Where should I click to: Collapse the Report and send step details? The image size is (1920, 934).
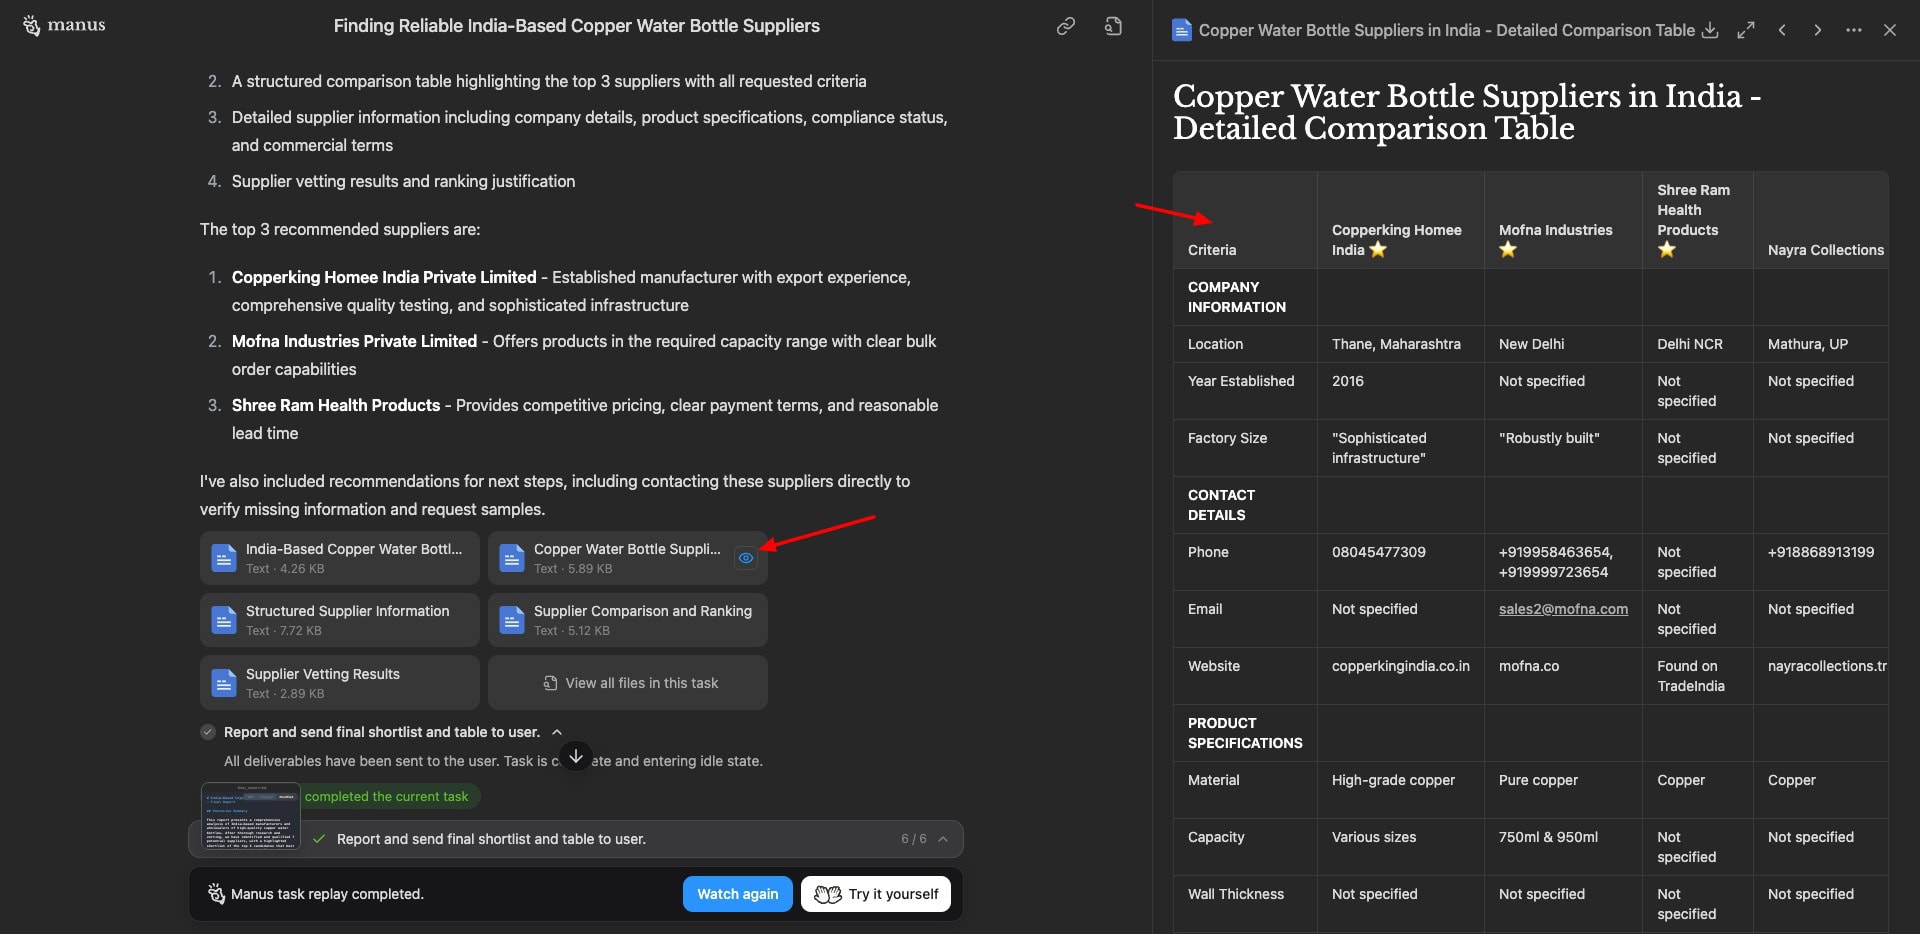[x=557, y=732]
